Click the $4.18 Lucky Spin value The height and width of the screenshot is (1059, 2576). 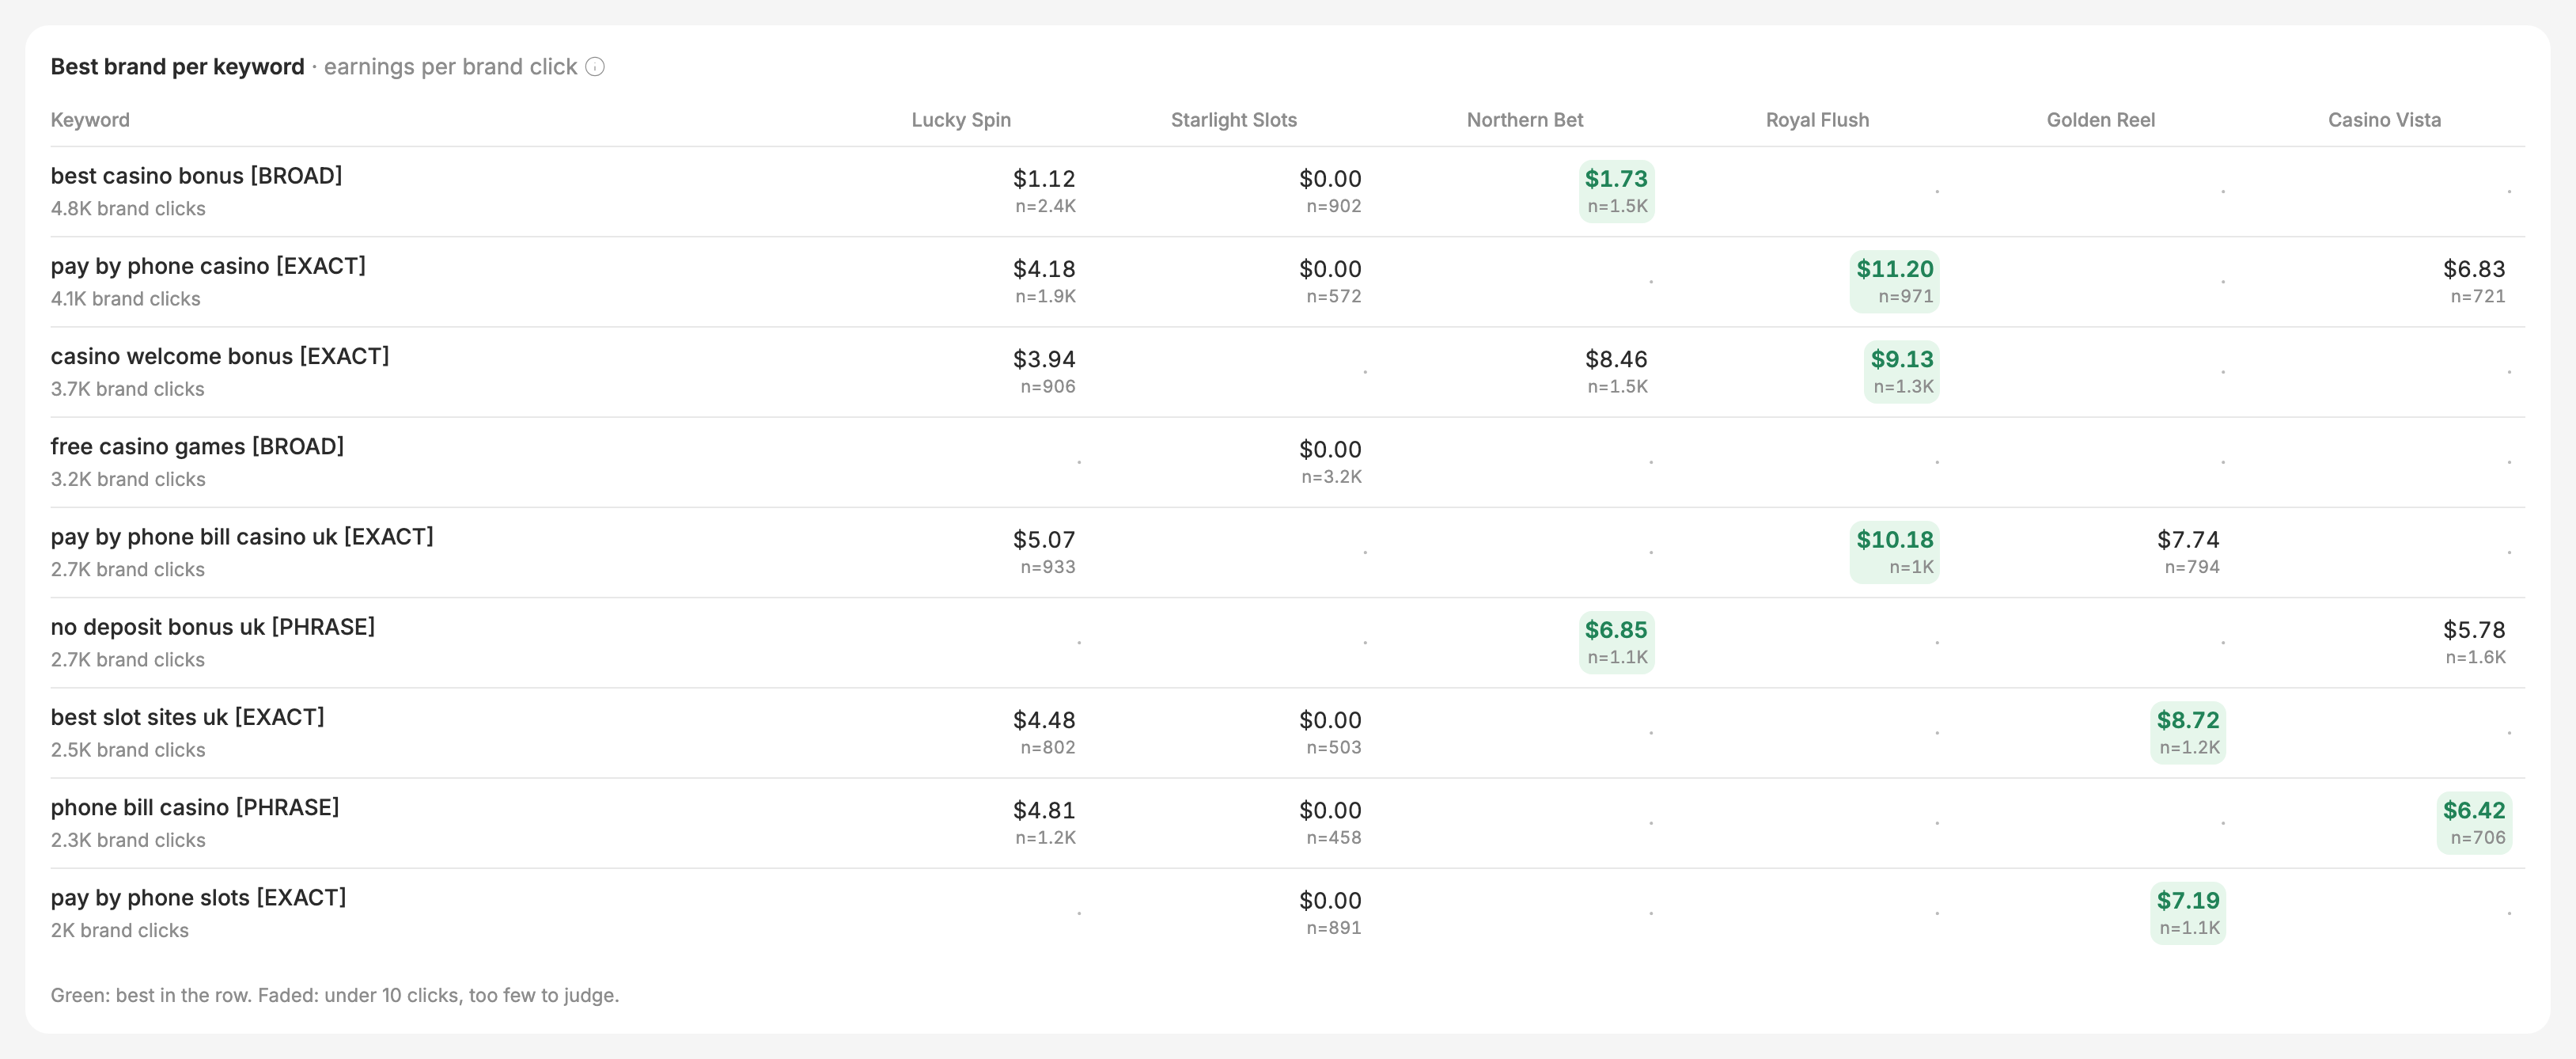pyautogui.click(x=1044, y=269)
